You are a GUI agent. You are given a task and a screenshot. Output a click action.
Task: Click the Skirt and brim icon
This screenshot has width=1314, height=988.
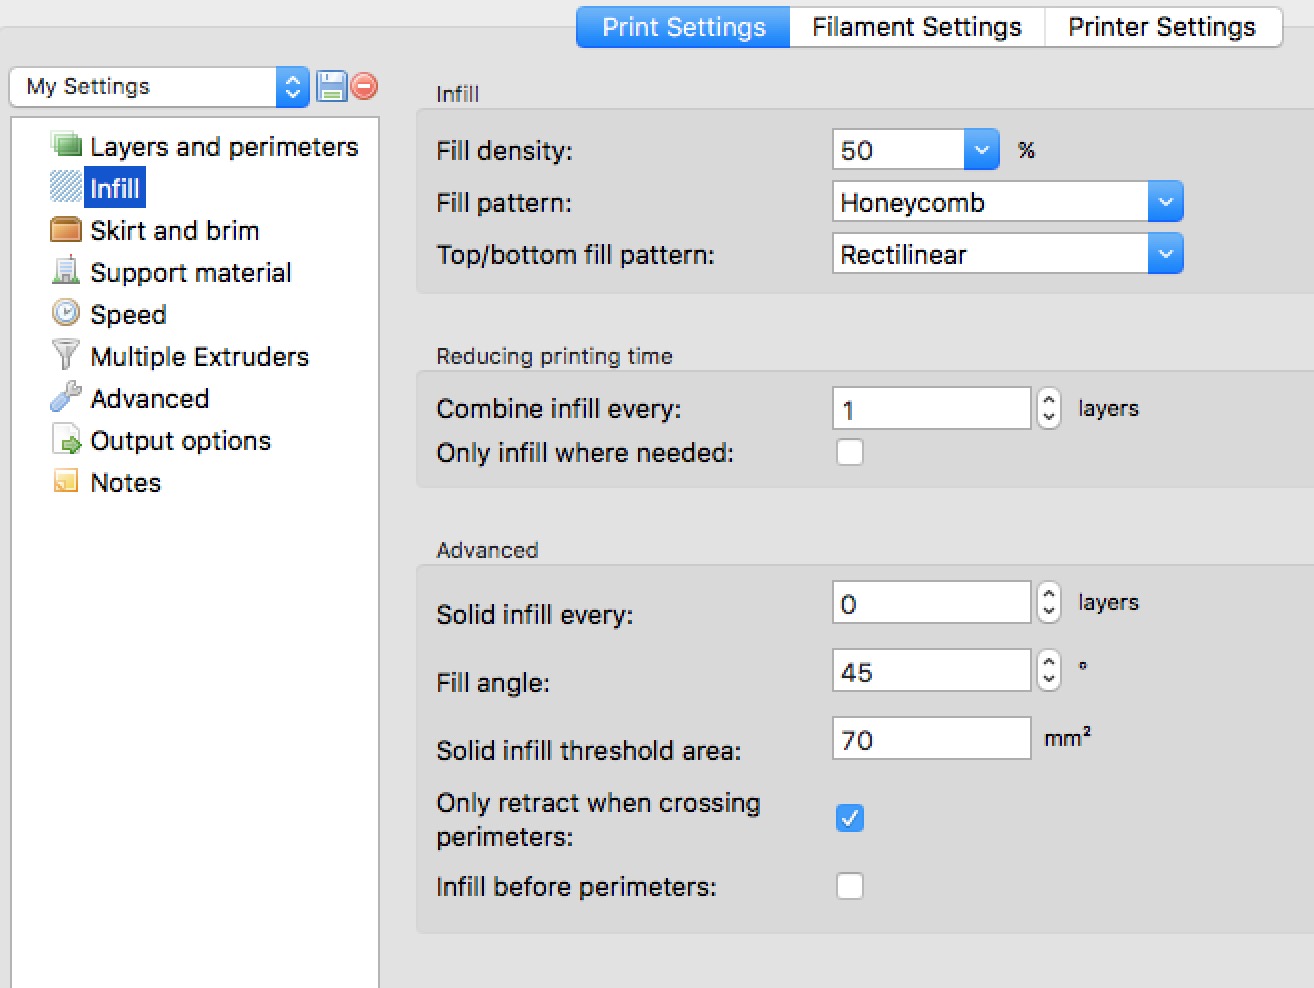pyautogui.click(x=66, y=230)
